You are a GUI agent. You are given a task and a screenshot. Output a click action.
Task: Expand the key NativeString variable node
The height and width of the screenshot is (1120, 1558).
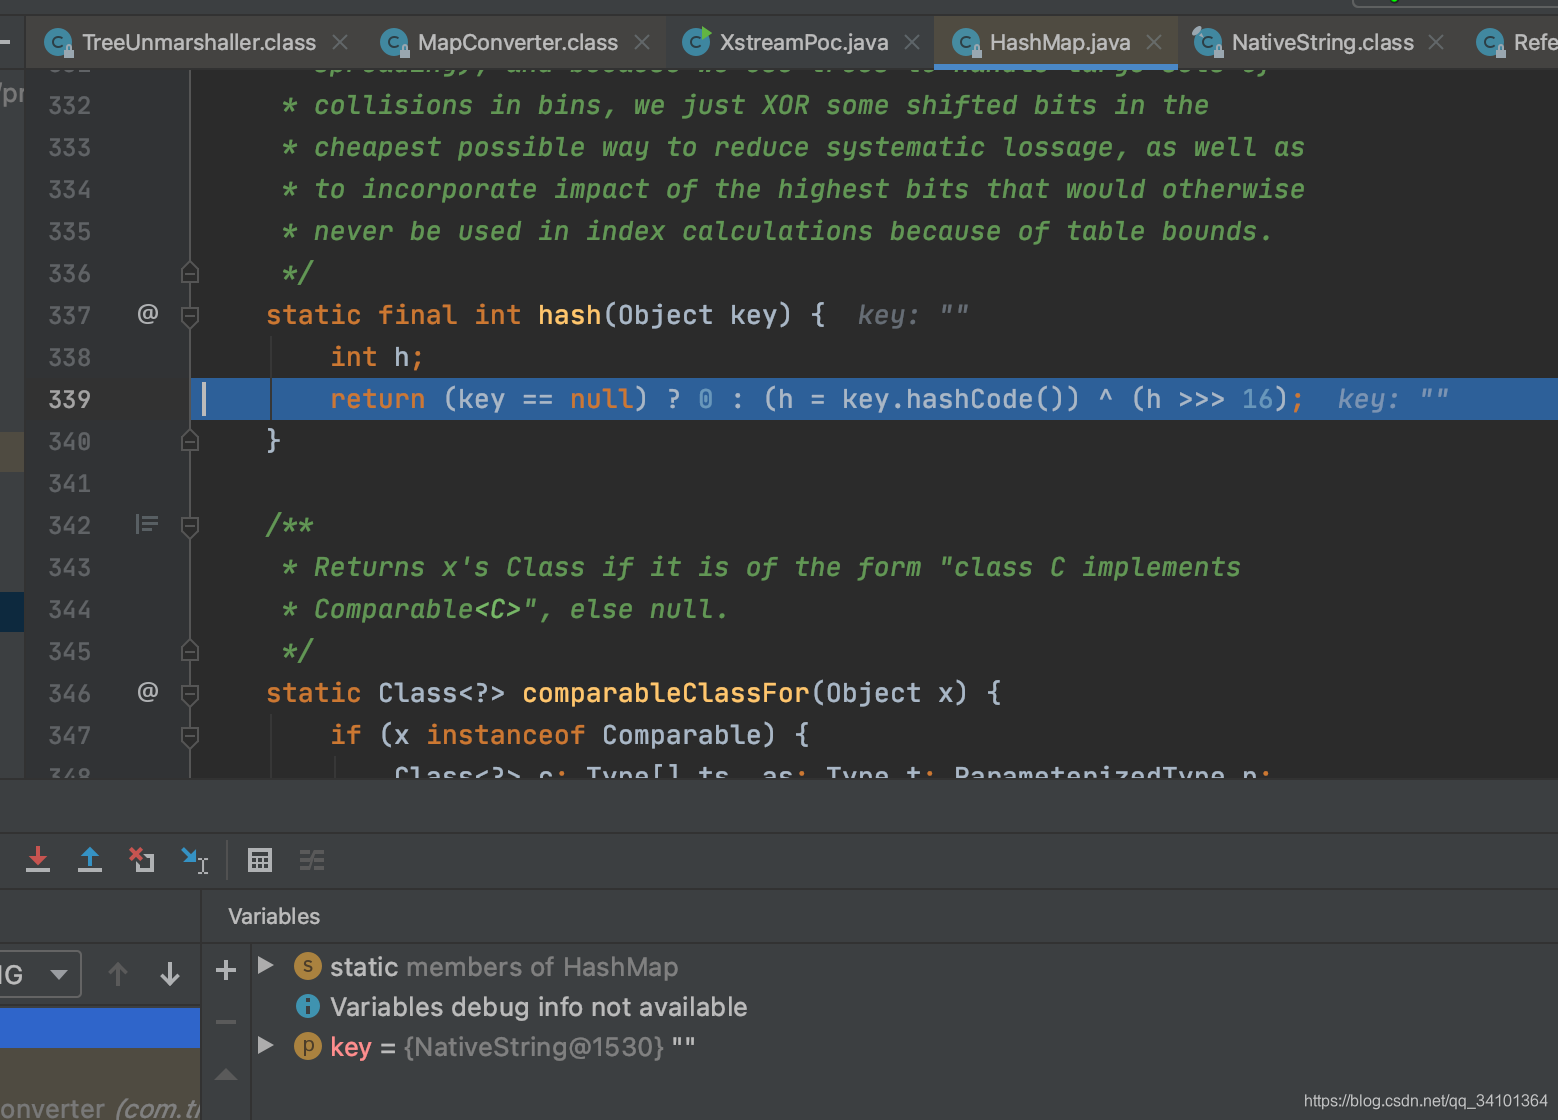[x=265, y=1046]
